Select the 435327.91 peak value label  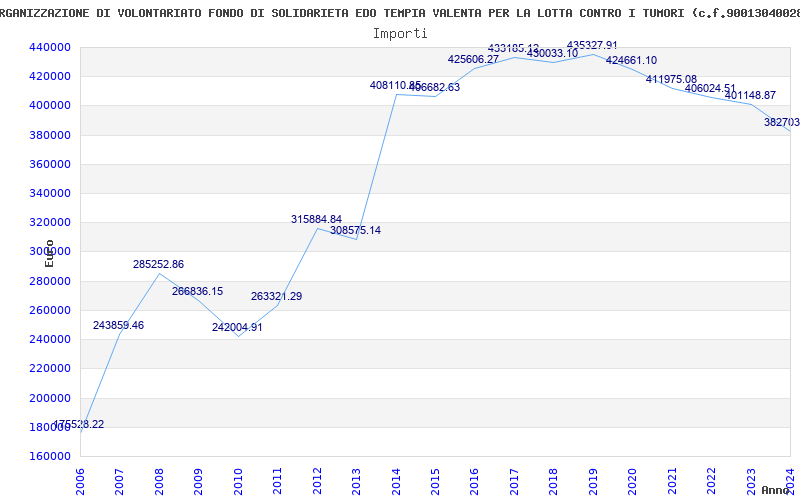pos(592,46)
